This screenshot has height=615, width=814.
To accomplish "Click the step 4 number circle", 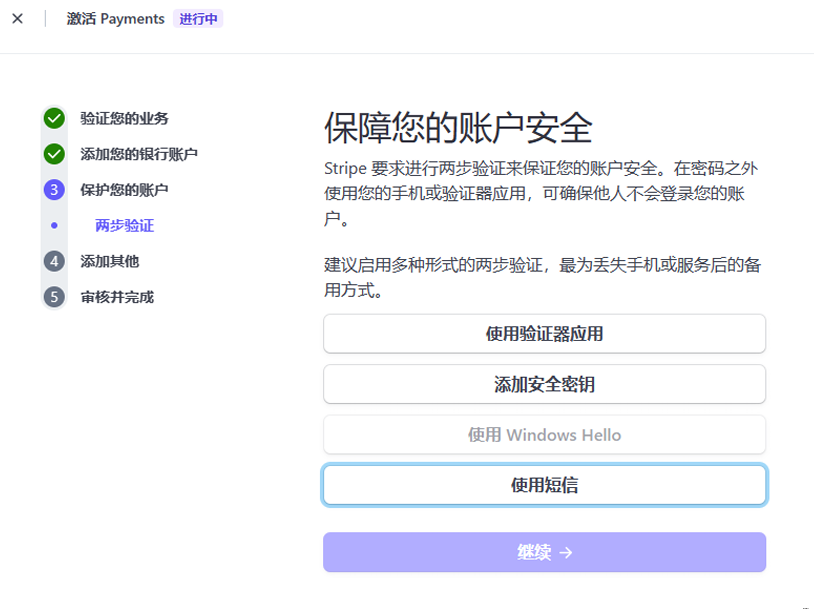I will 54,261.
